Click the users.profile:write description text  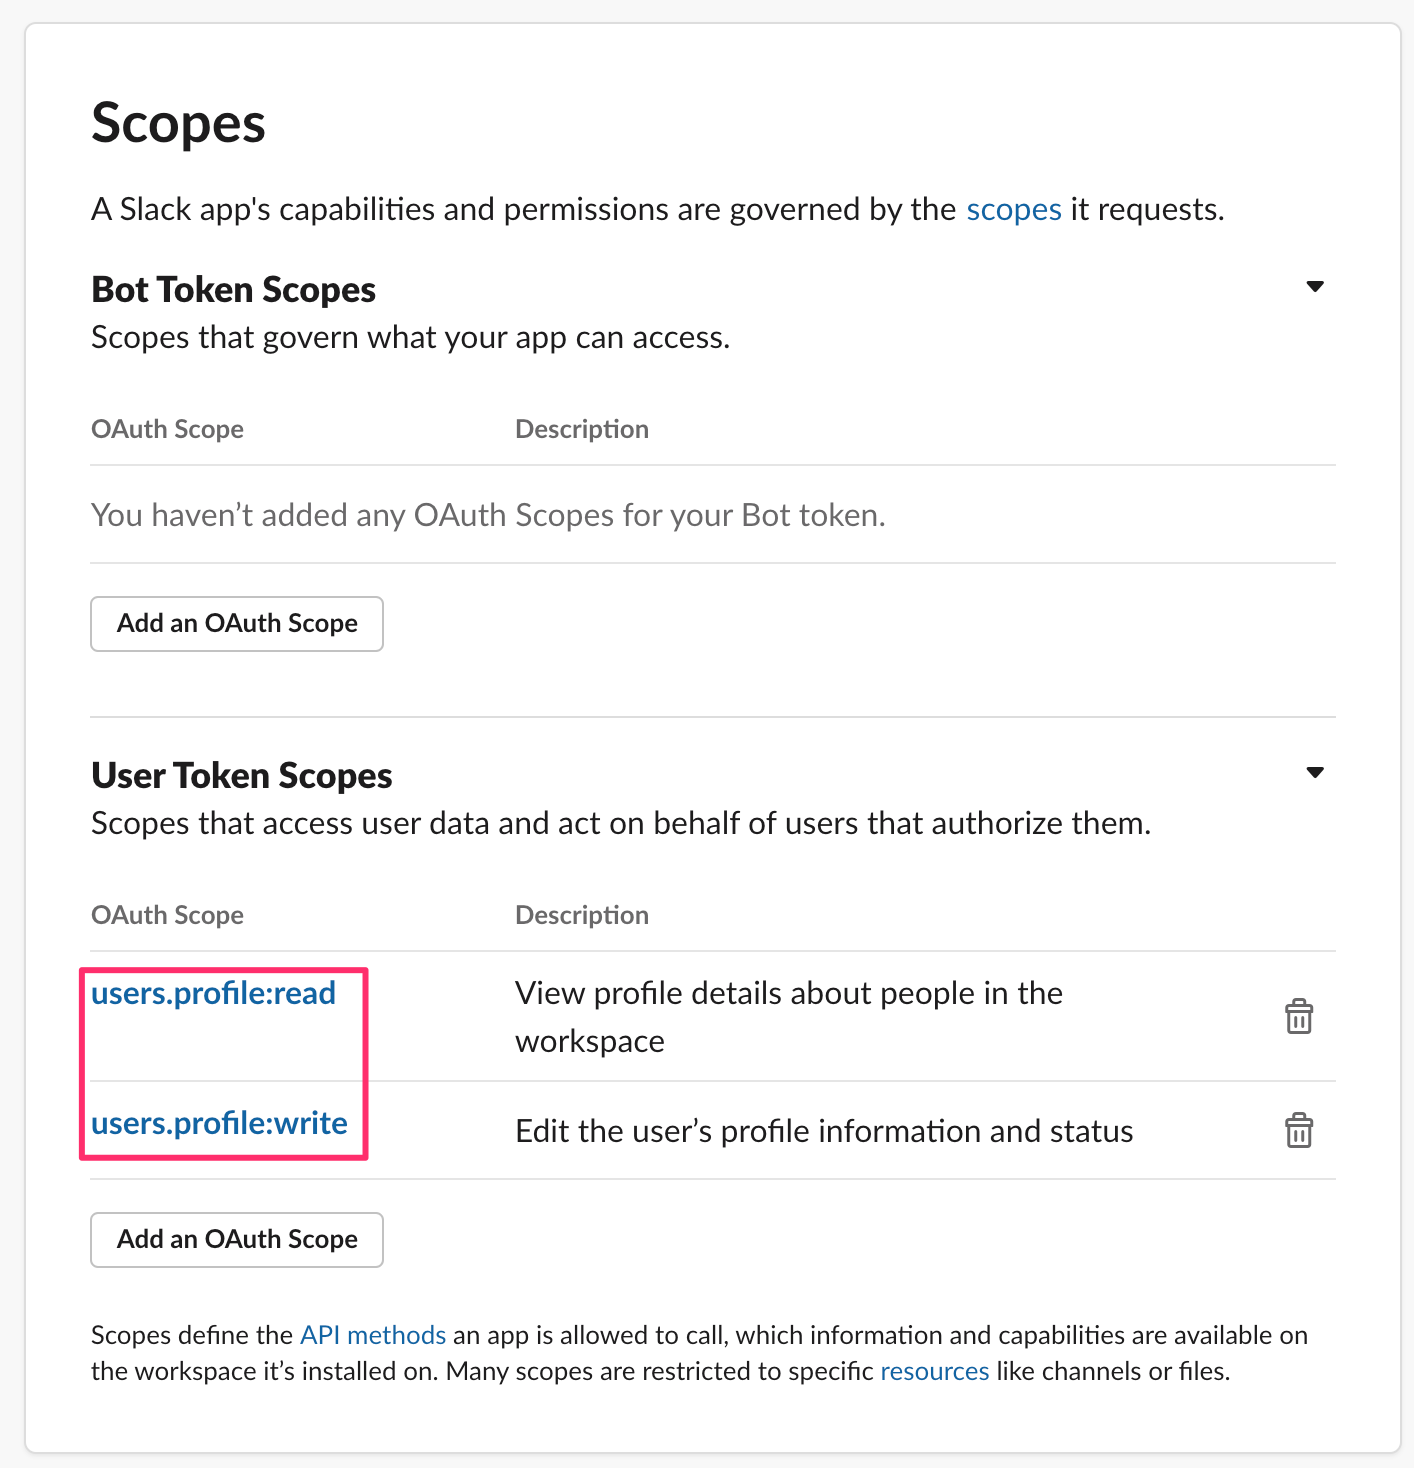[x=823, y=1131]
